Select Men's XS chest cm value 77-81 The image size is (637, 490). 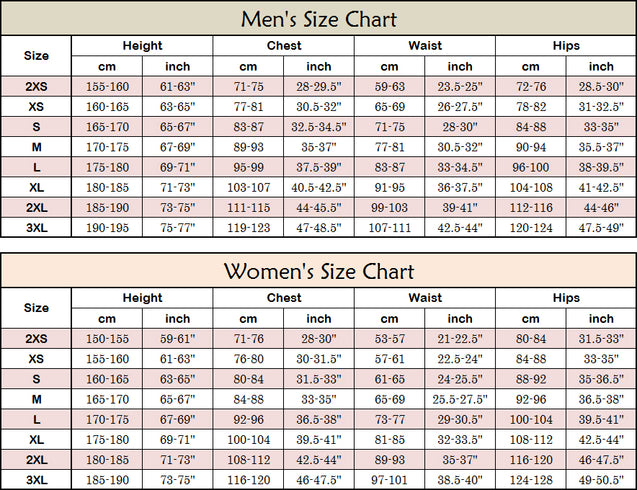(x=248, y=106)
